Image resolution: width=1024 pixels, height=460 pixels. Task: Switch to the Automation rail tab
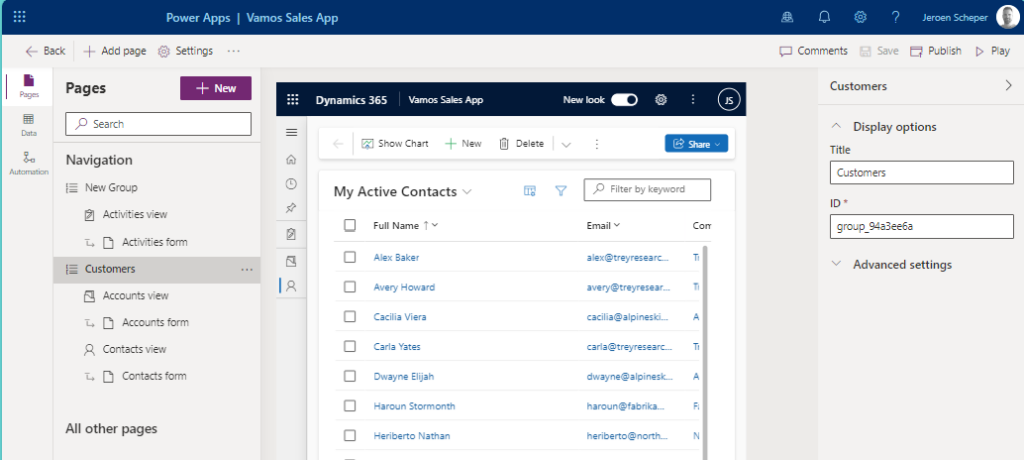(28, 163)
